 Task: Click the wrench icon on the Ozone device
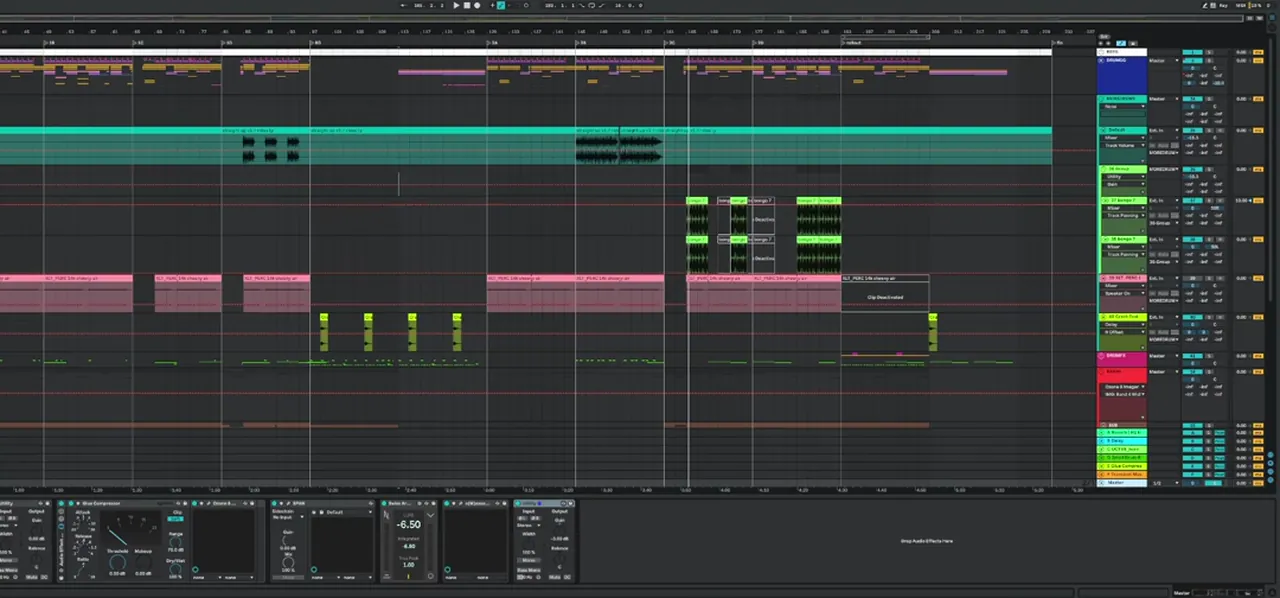(208, 503)
